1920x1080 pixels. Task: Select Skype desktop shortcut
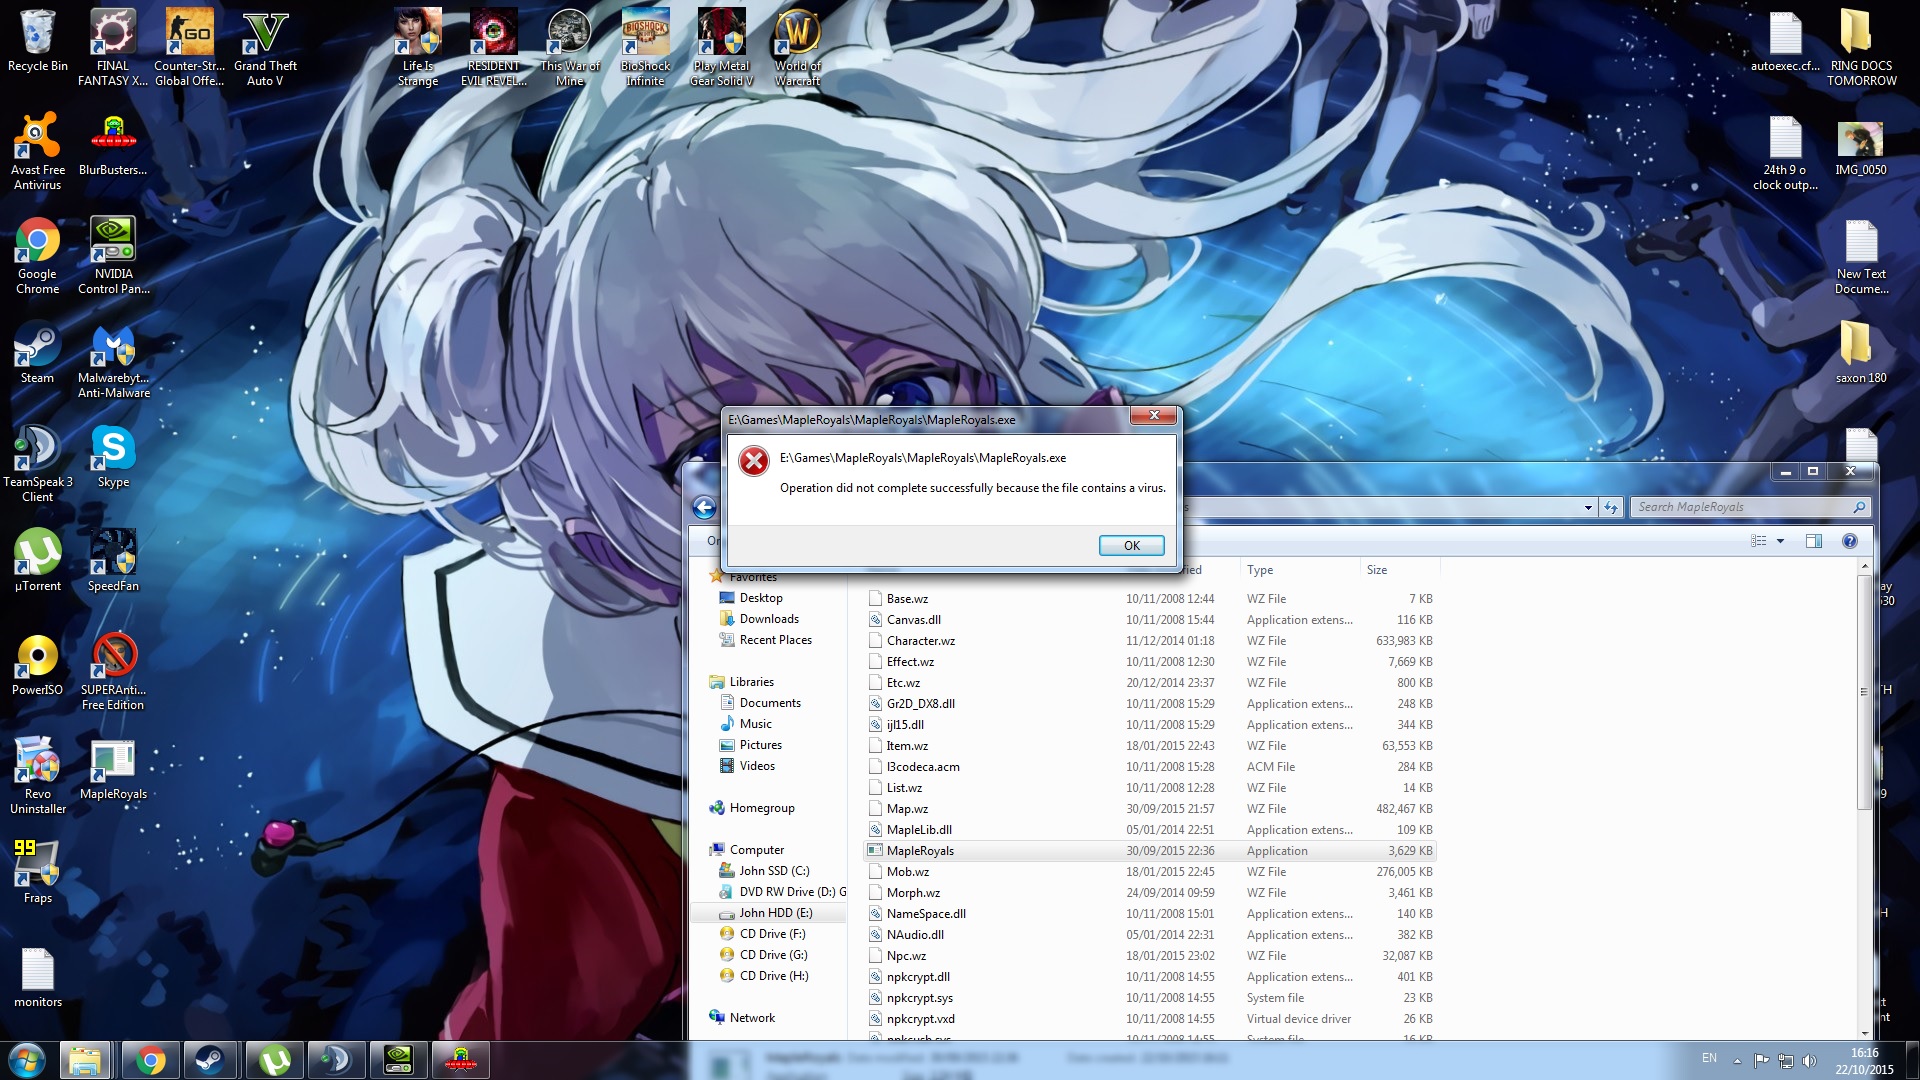coord(113,457)
